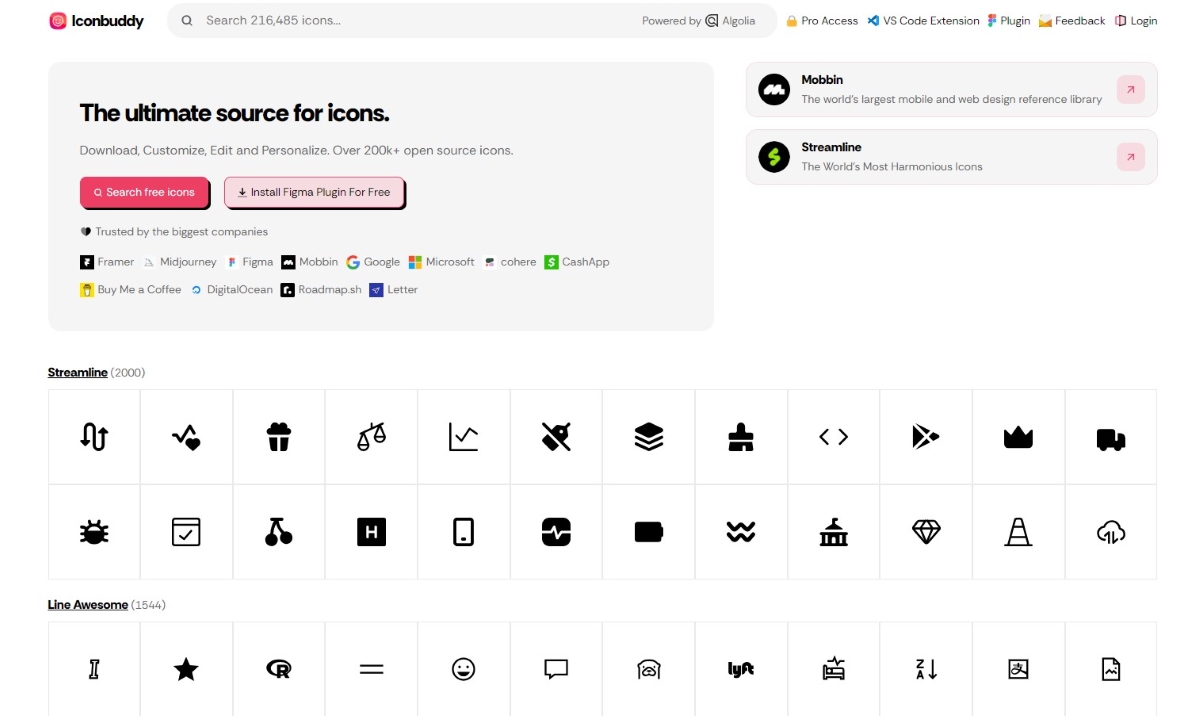The width and height of the screenshot is (1200, 716).
Task: Click the cohere company label
Action: (510, 262)
